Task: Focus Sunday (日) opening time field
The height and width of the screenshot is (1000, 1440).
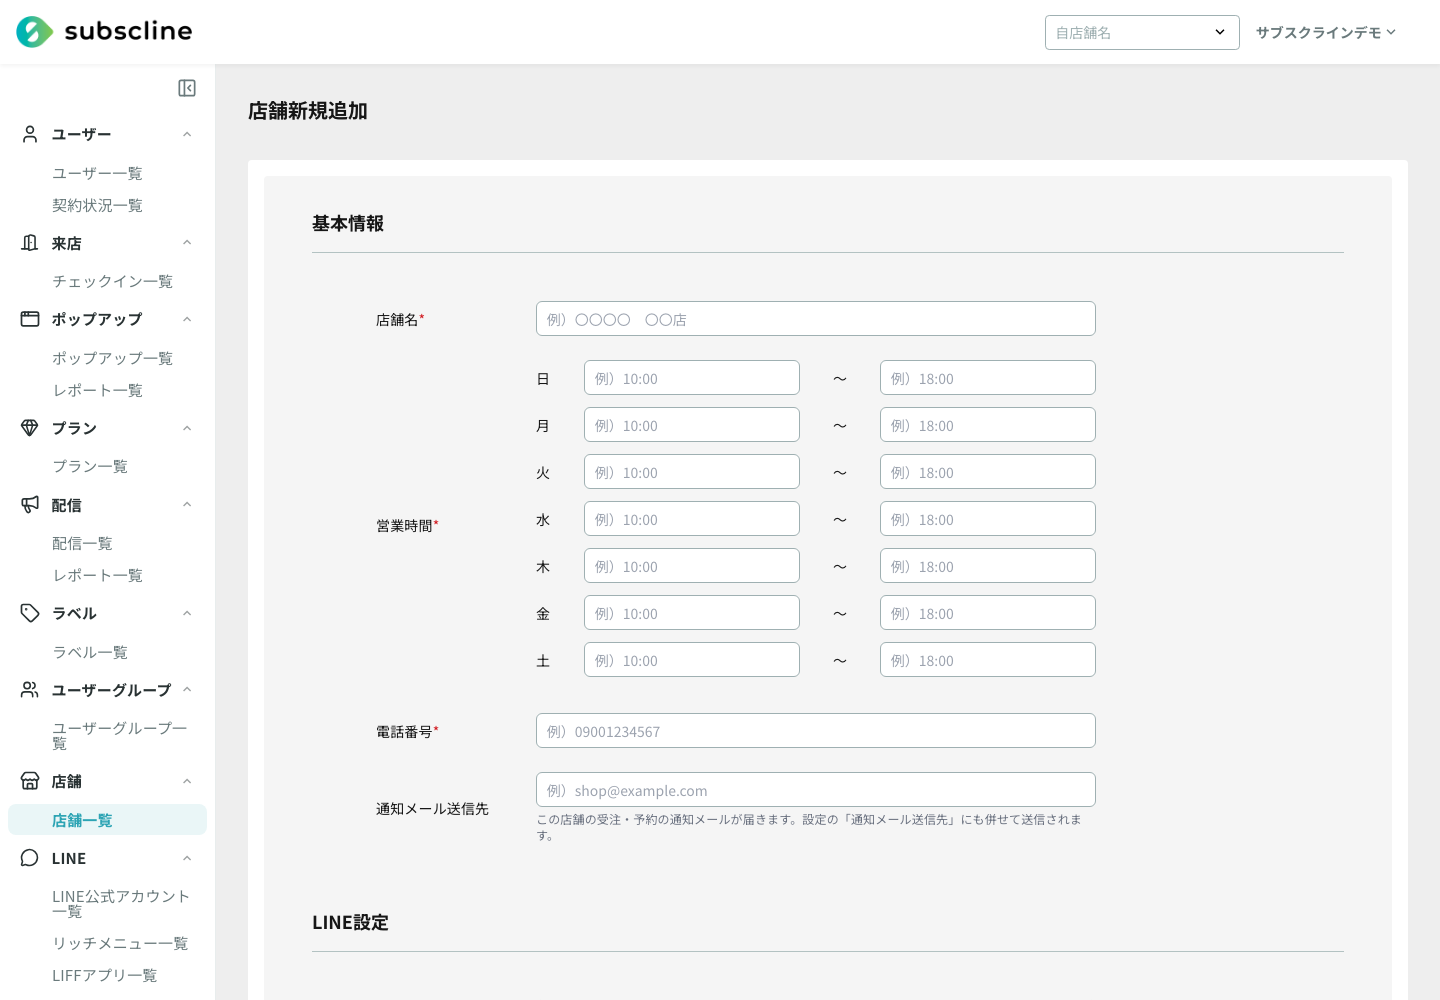Action: click(692, 378)
